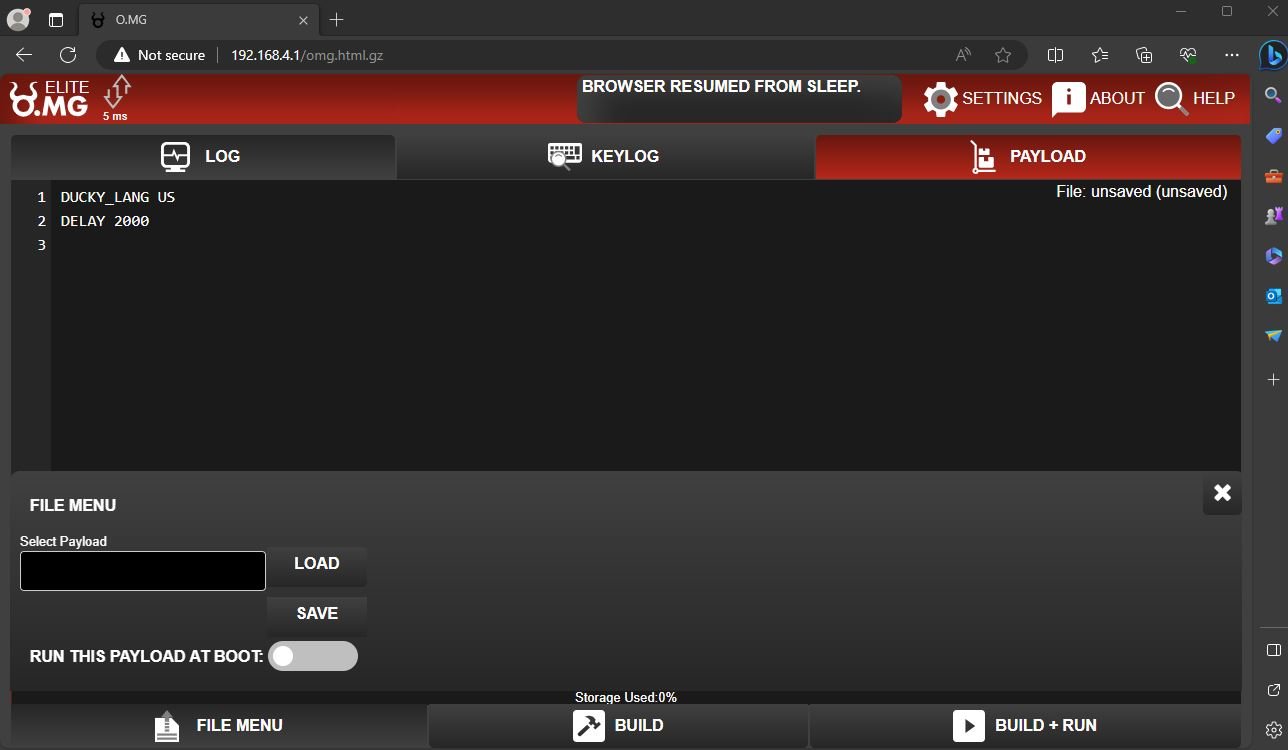Open the sidebar Settings gear at bottom

1273,730
